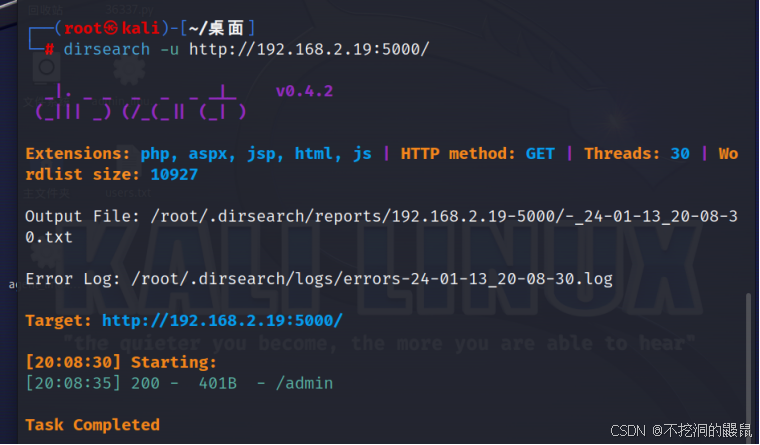Click the terminal vertical scrollbar thumb
The width and height of the screenshot is (760, 445).
pos(747,360)
